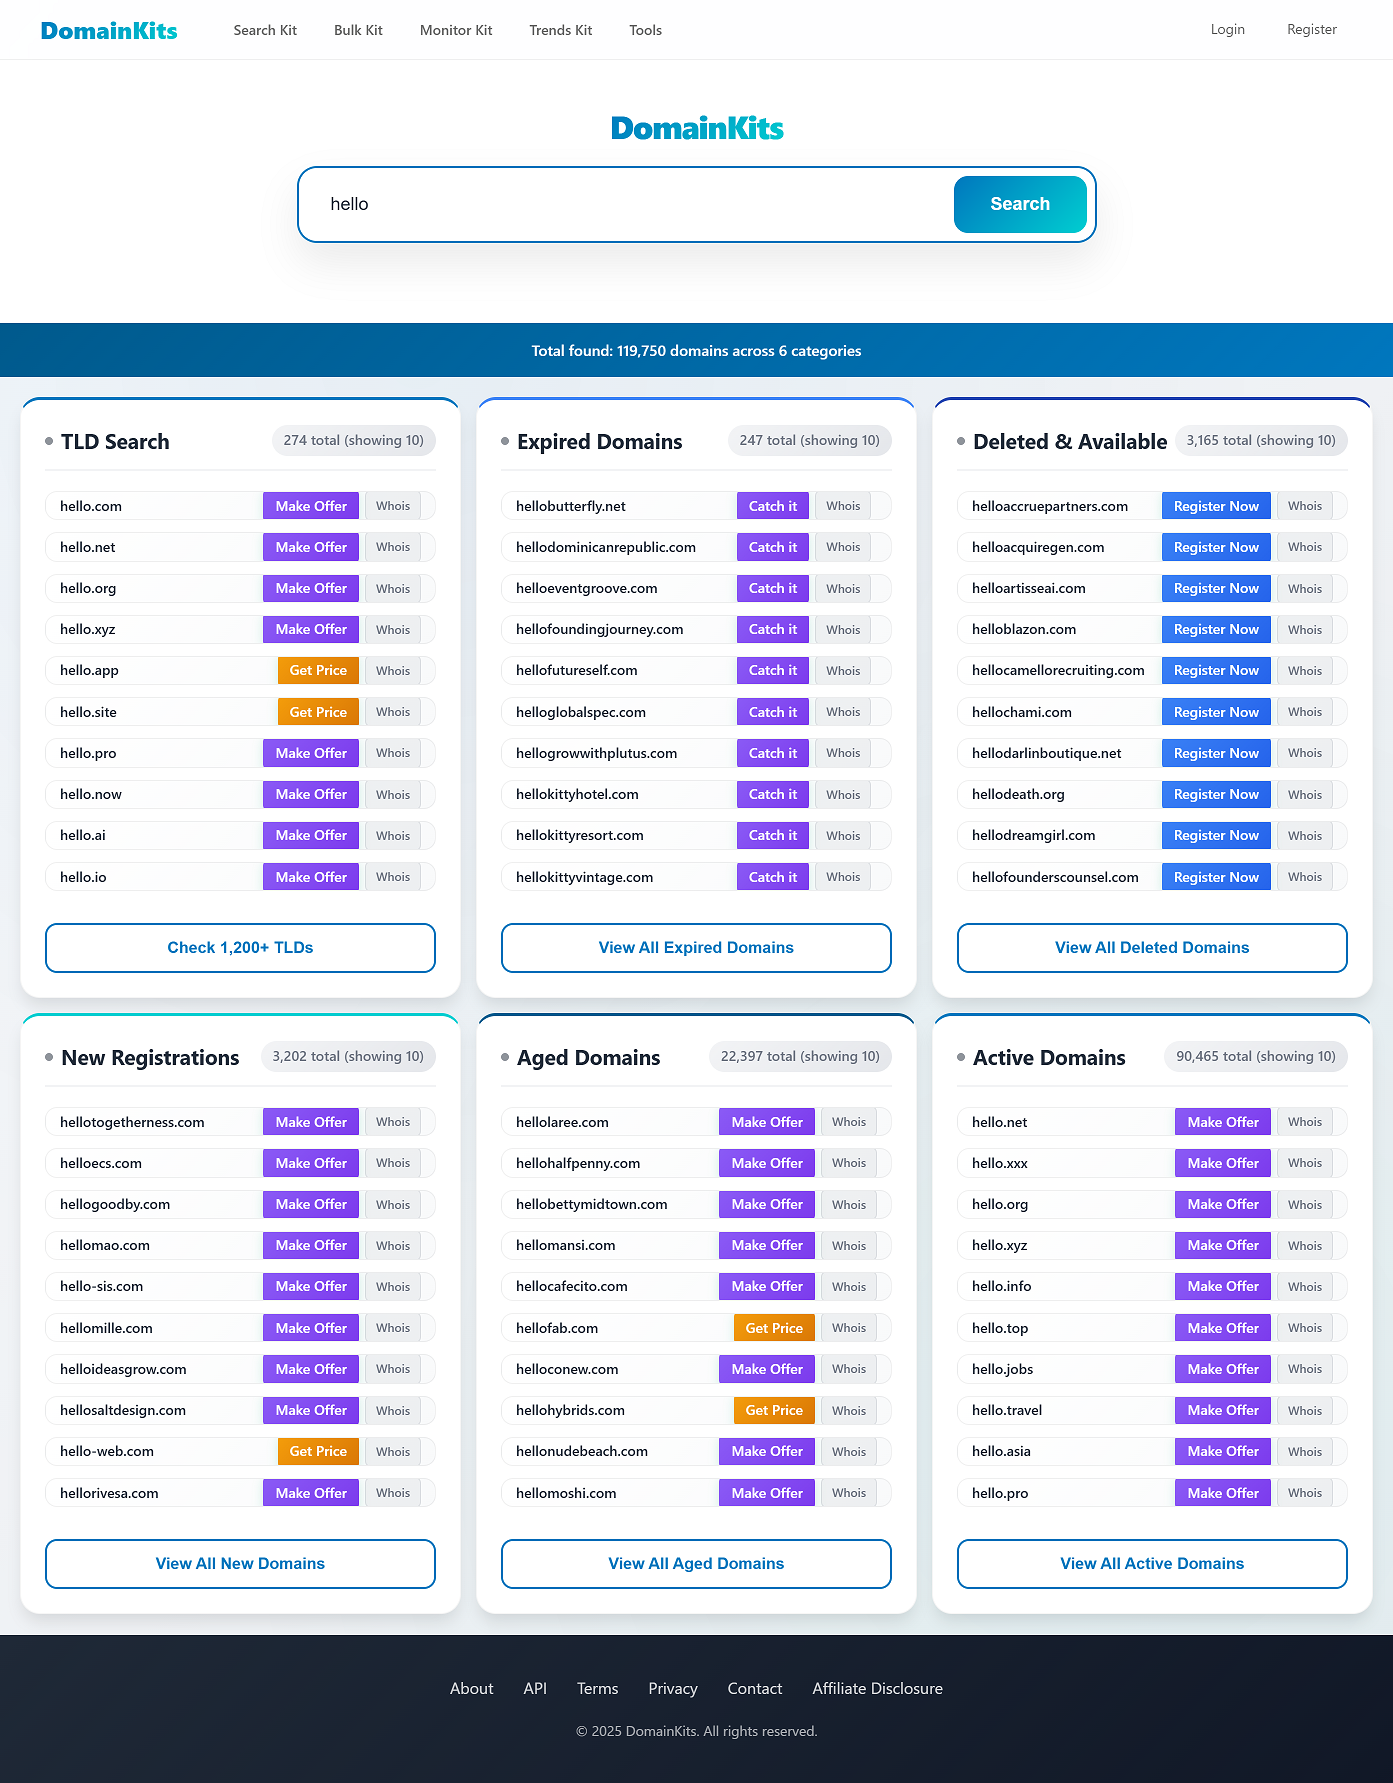Image resolution: width=1393 pixels, height=1783 pixels.
Task: Click the Total found 119,750 domains banner text
Action: click(696, 351)
